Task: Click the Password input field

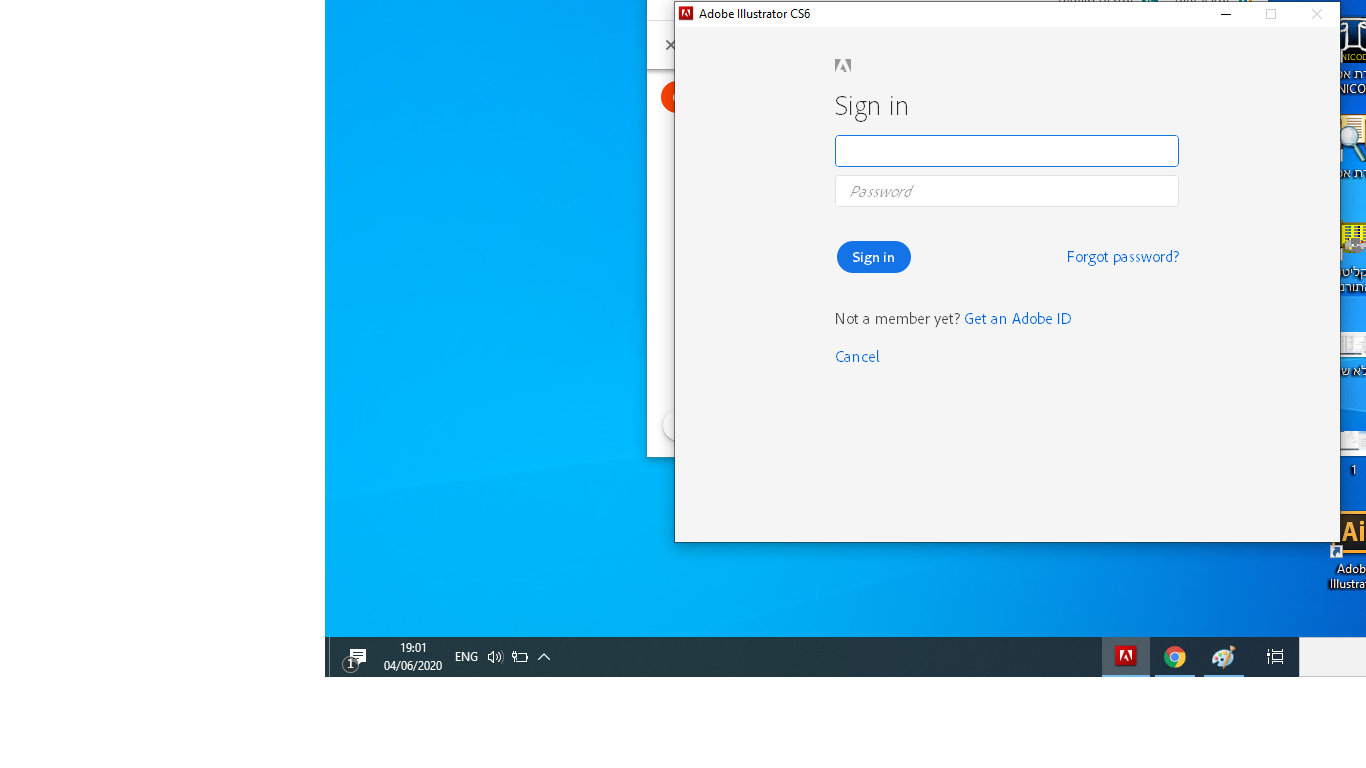Action: click(1007, 191)
